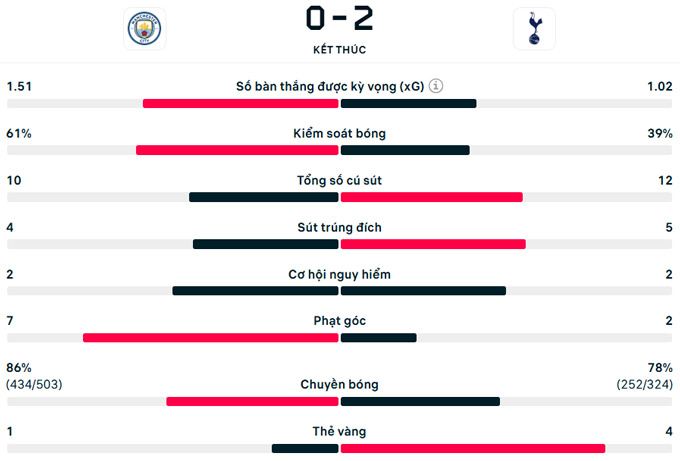Viewport: 680px width, 461px height.
Task: Select the KẾT THÚC match status label
Action: 340,49
